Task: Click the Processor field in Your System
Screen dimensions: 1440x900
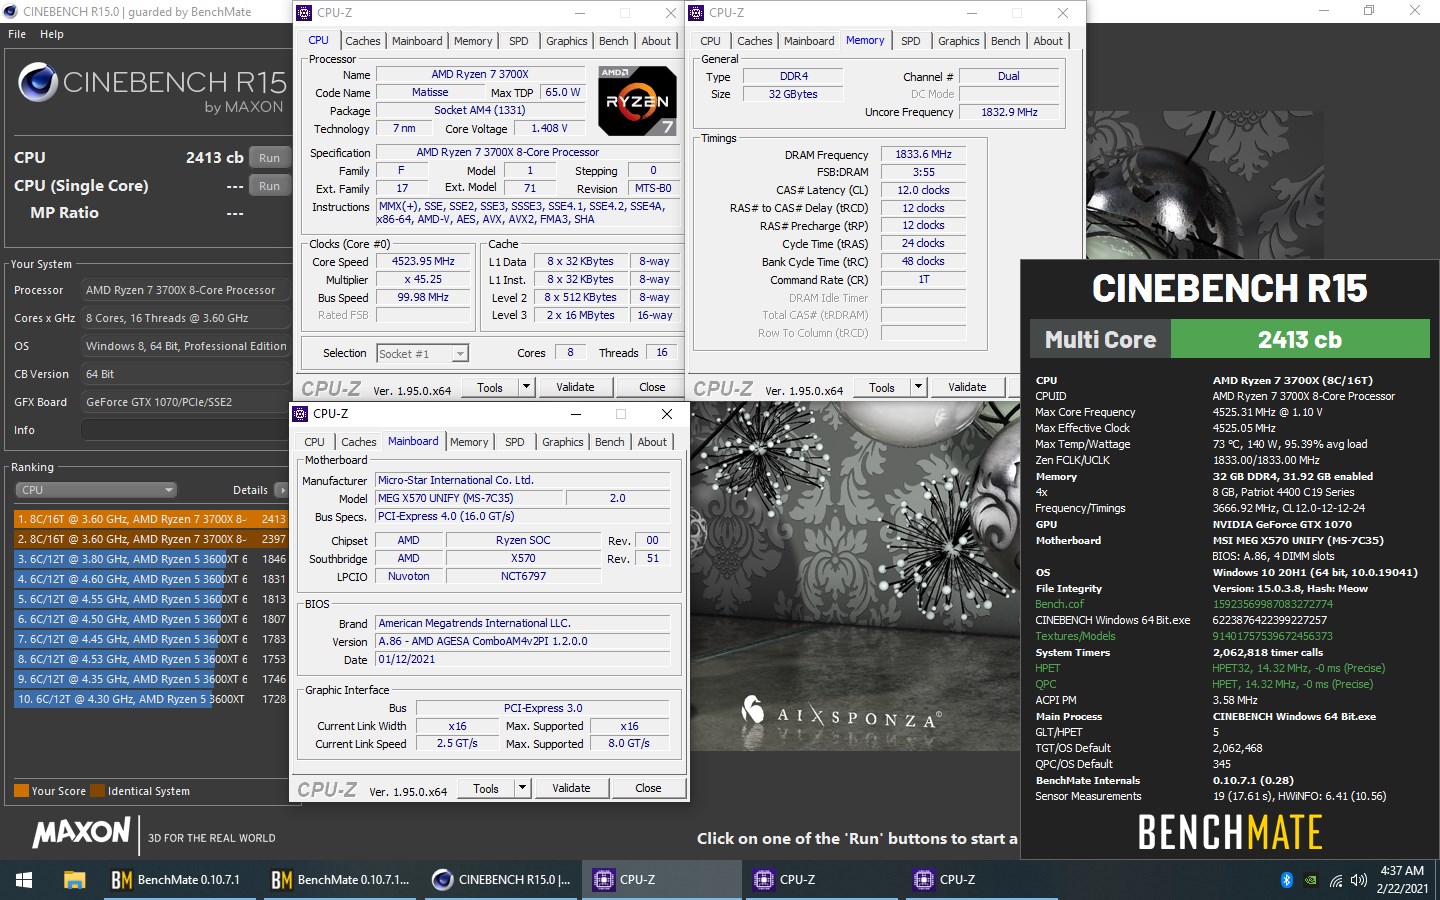Action: 185,290
